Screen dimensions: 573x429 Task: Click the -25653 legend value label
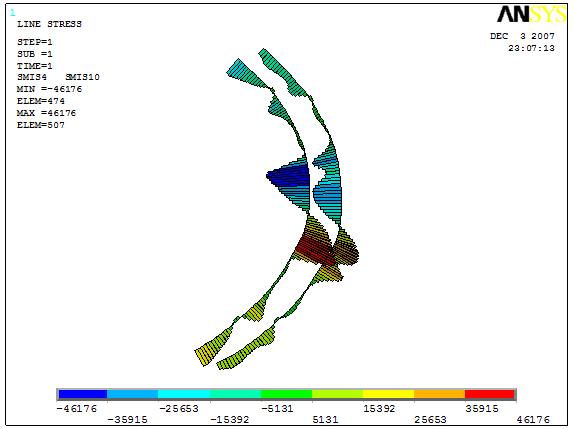(x=179, y=409)
